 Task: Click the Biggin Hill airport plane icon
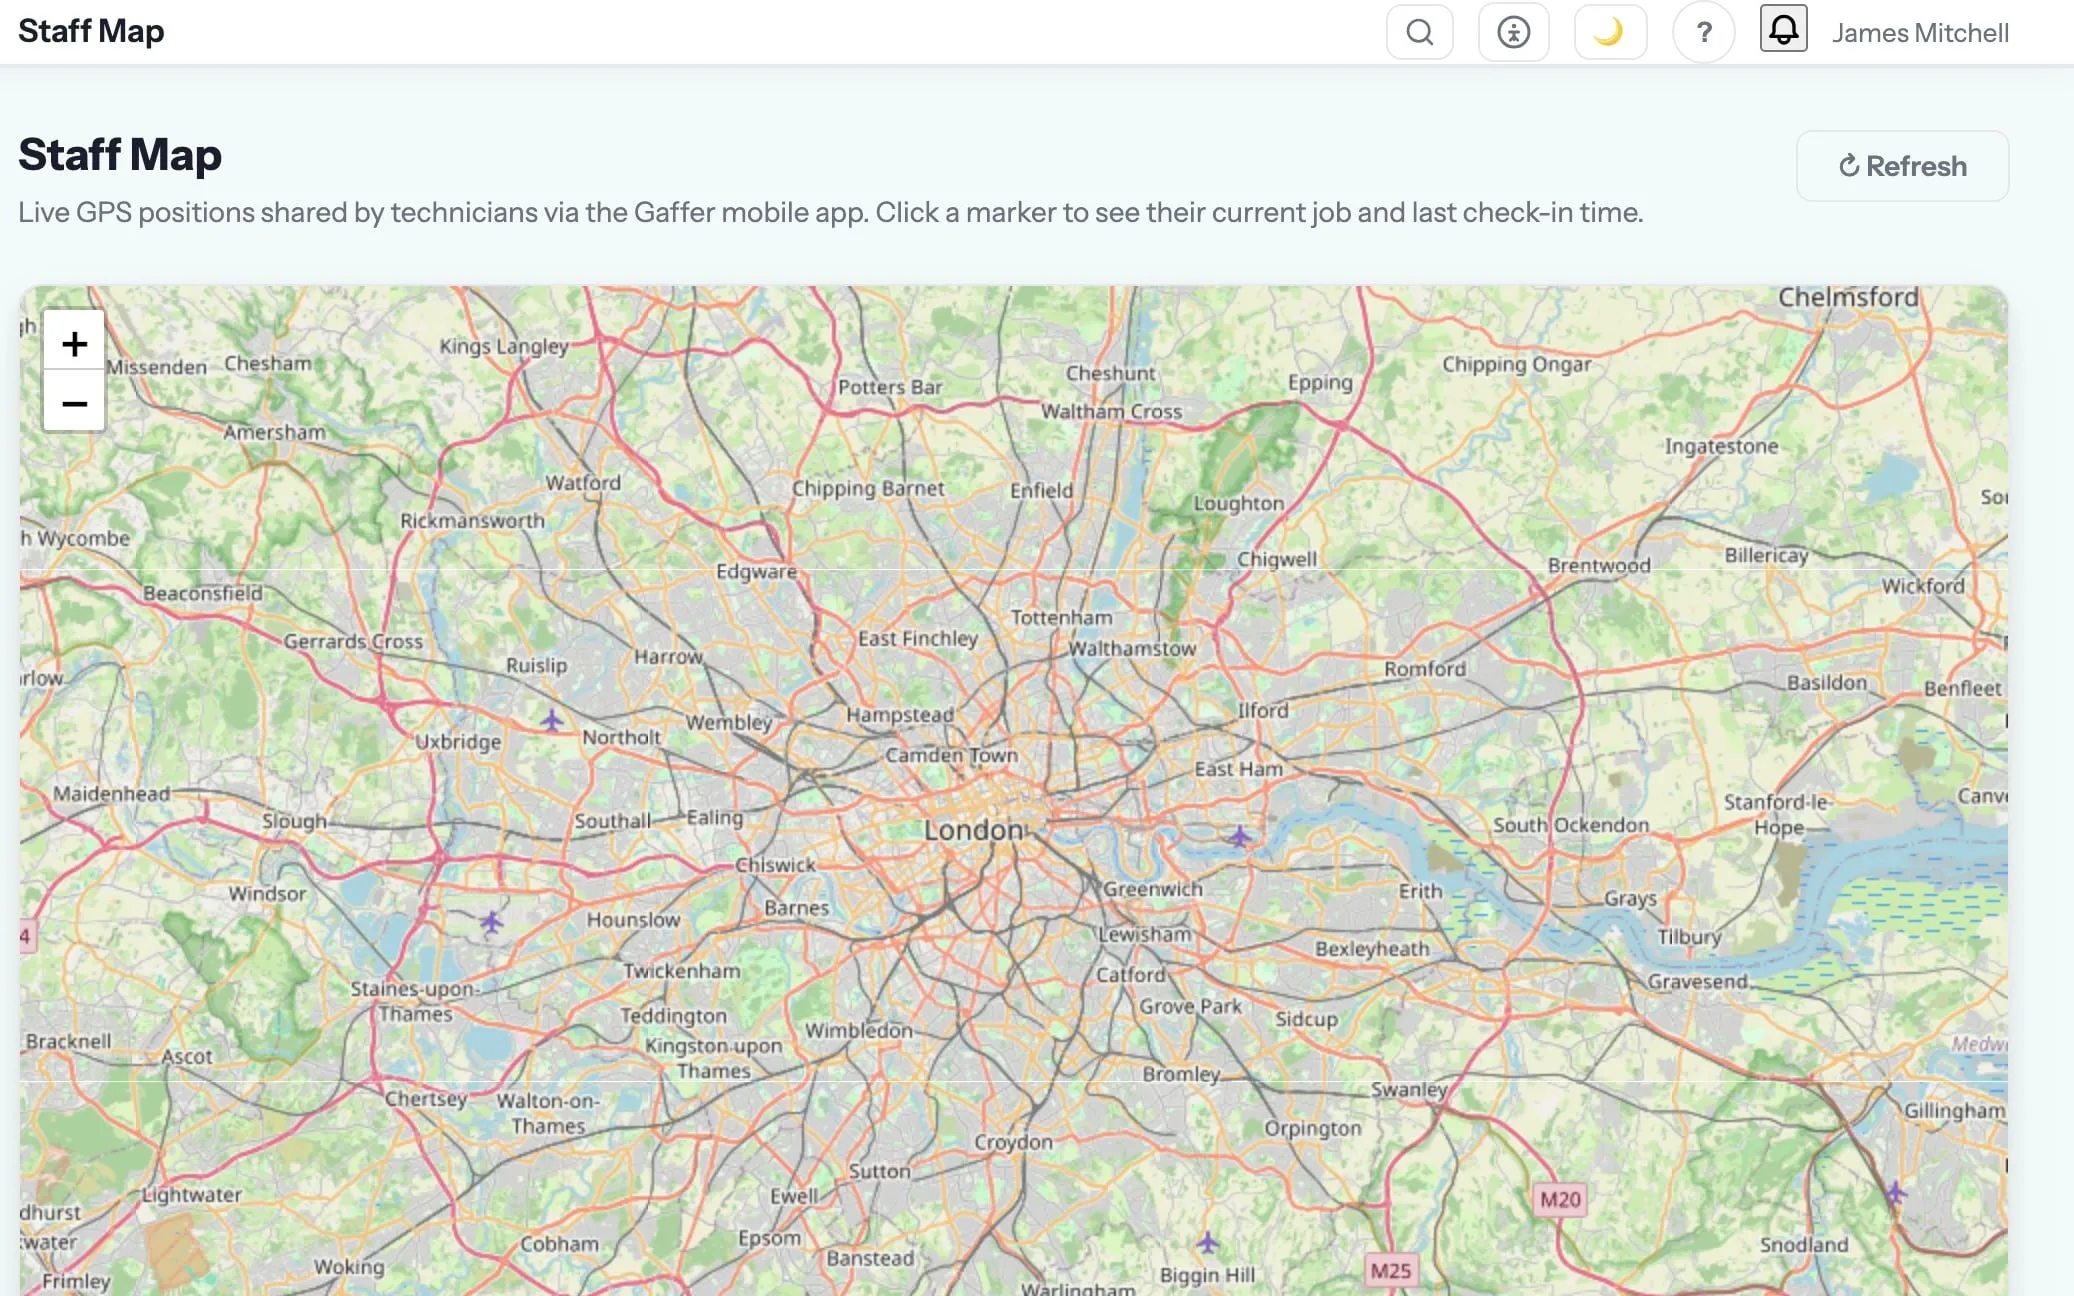pos(1207,1242)
